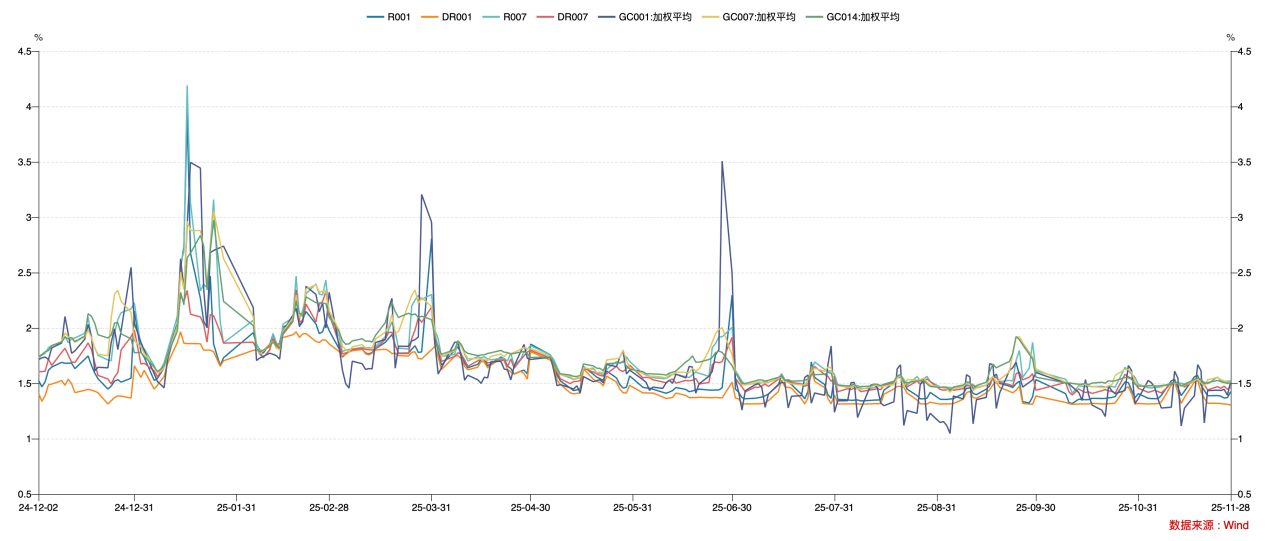
Task: Select the 24-12-02 x-axis date label
Action: pos(39,508)
